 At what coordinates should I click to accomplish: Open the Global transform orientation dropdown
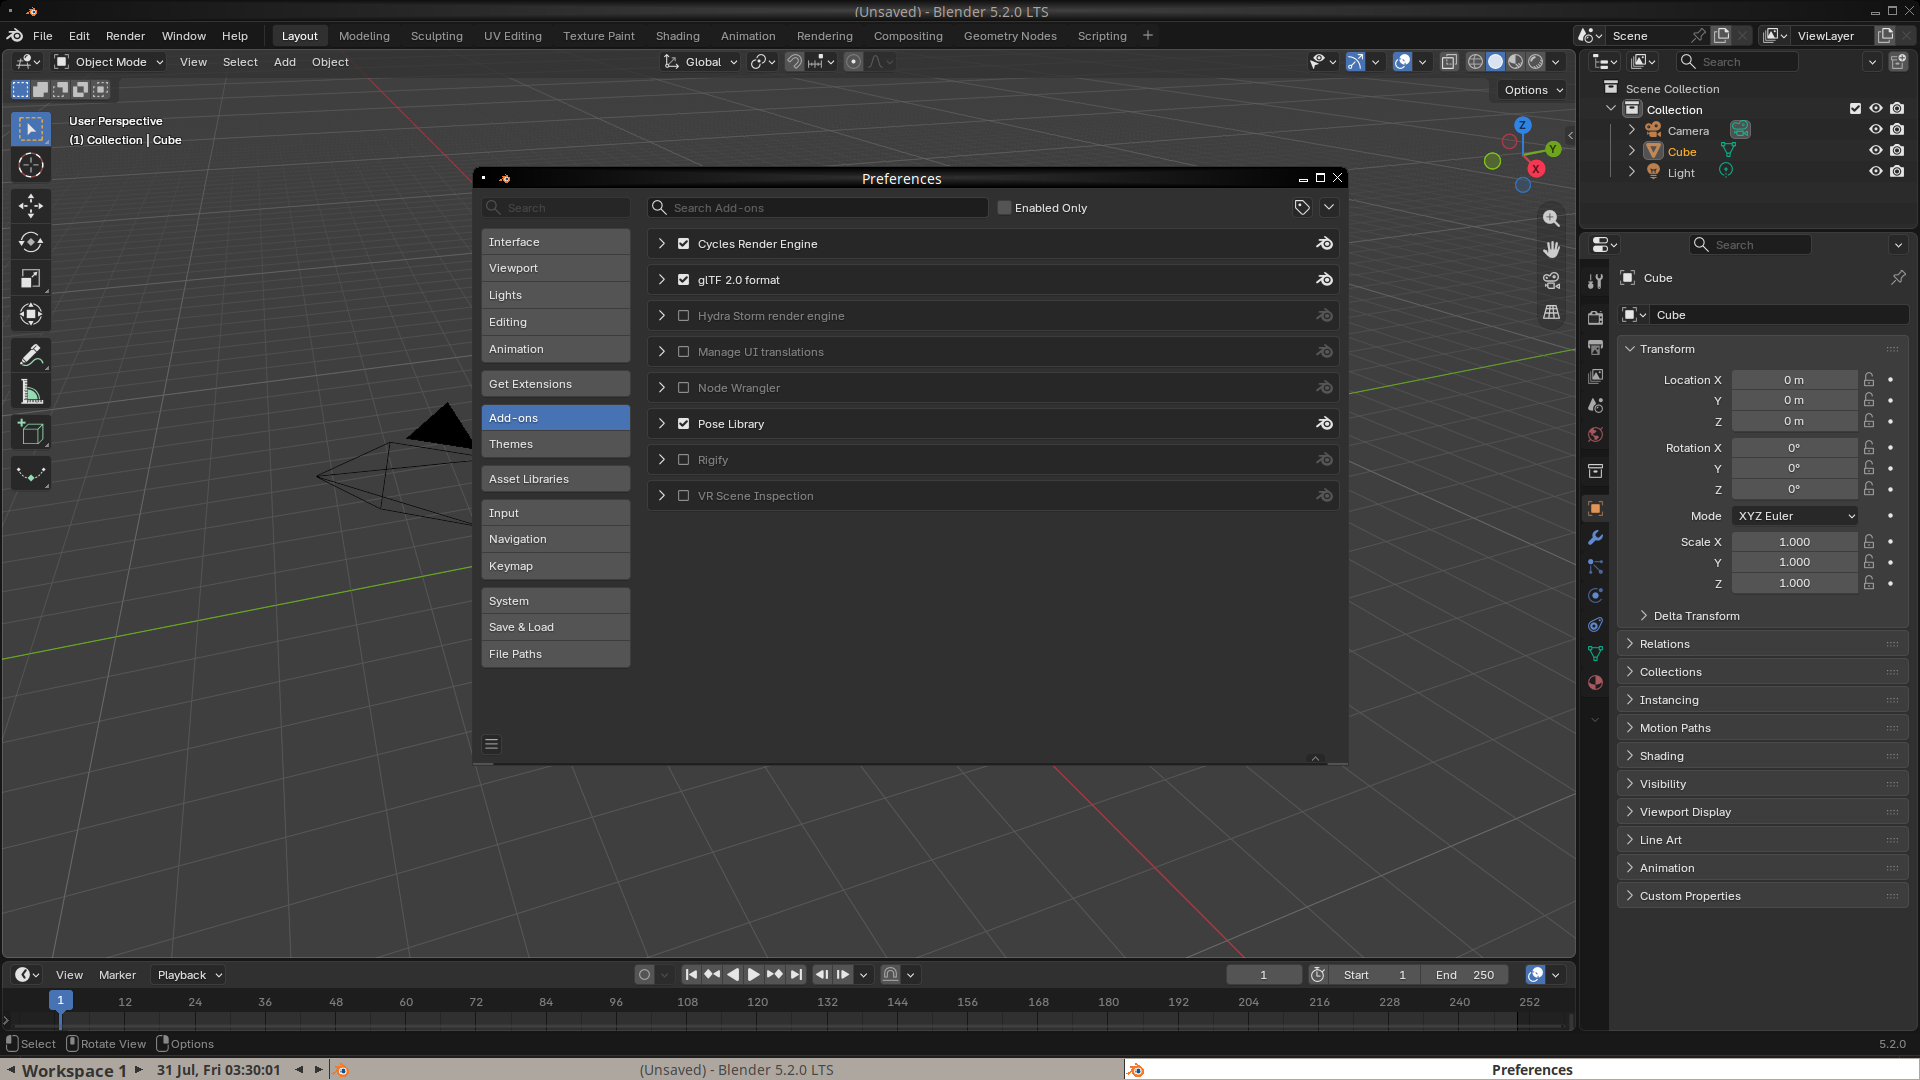pos(700,62)
